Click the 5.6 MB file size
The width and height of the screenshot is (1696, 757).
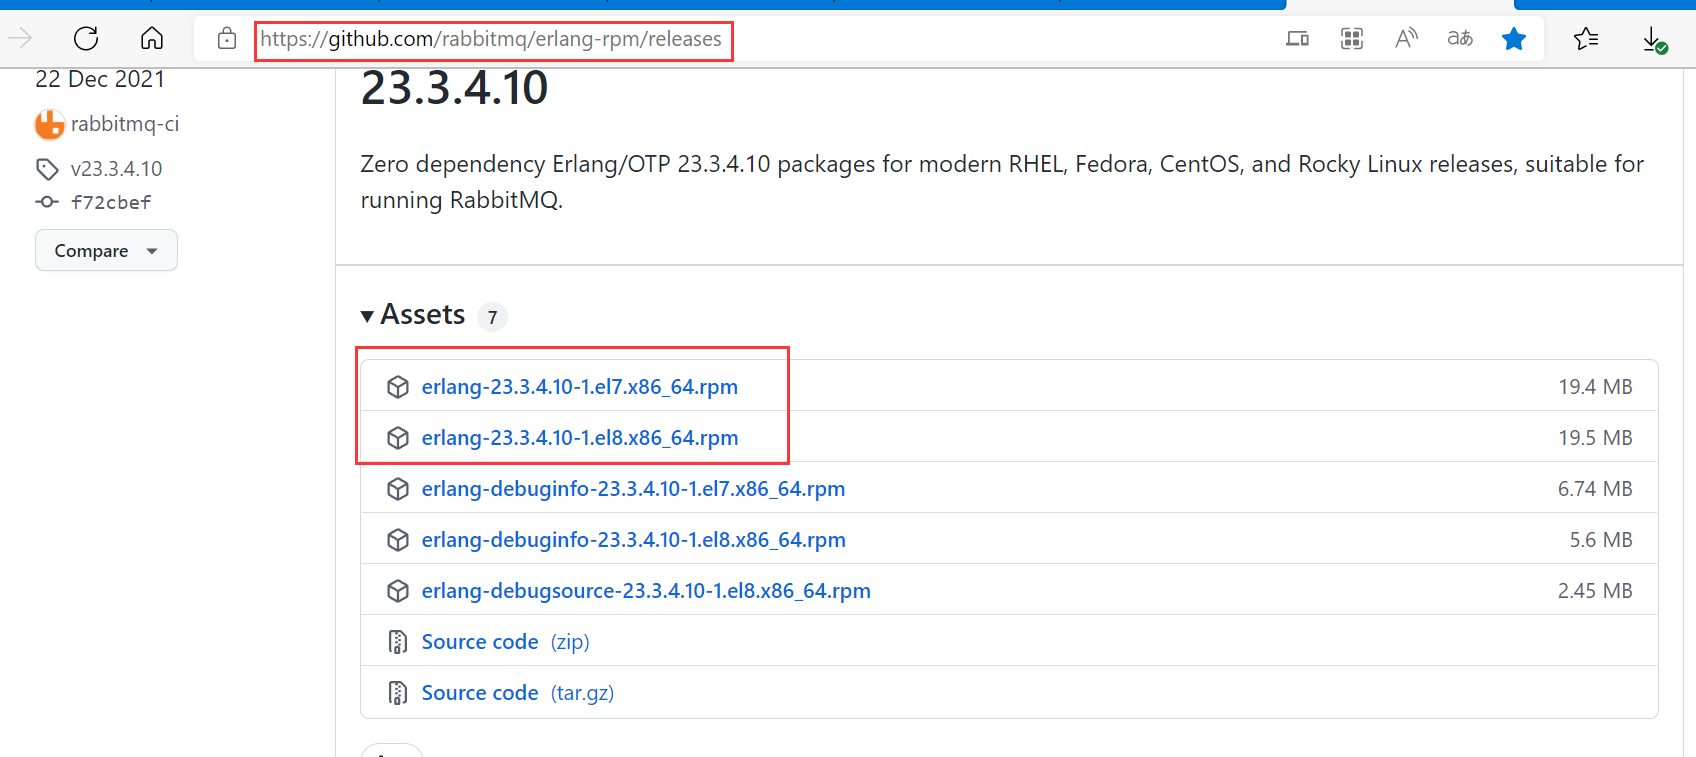click(x=1601, y=540)
